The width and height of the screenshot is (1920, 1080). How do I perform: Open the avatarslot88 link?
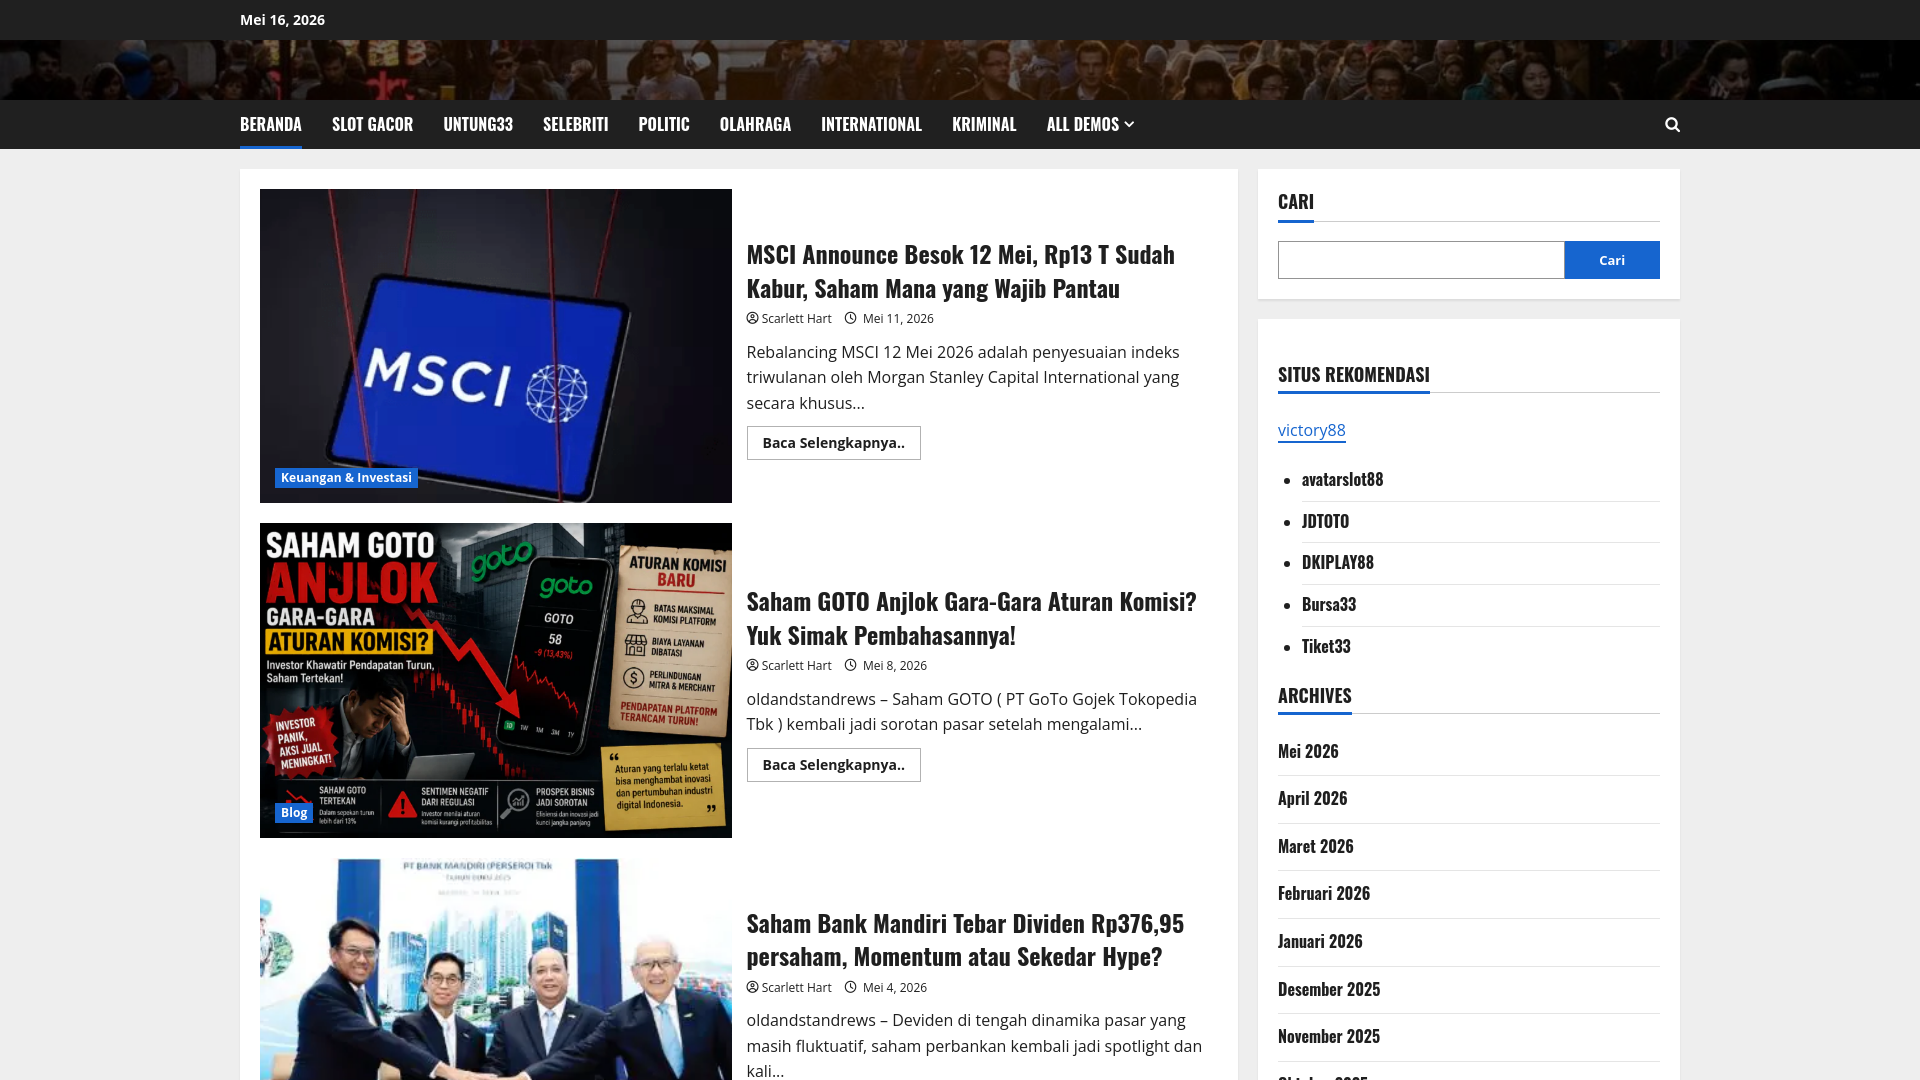click(x=1342, y=480)
